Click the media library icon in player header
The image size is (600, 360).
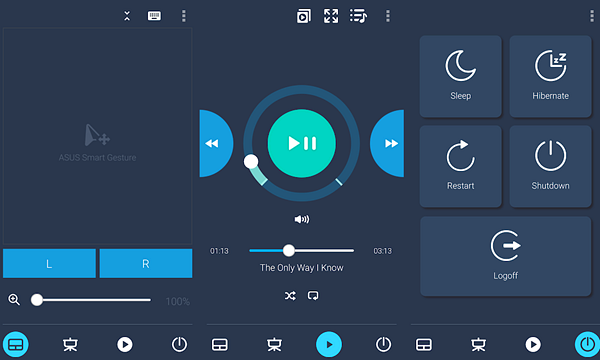click(304, 16)
